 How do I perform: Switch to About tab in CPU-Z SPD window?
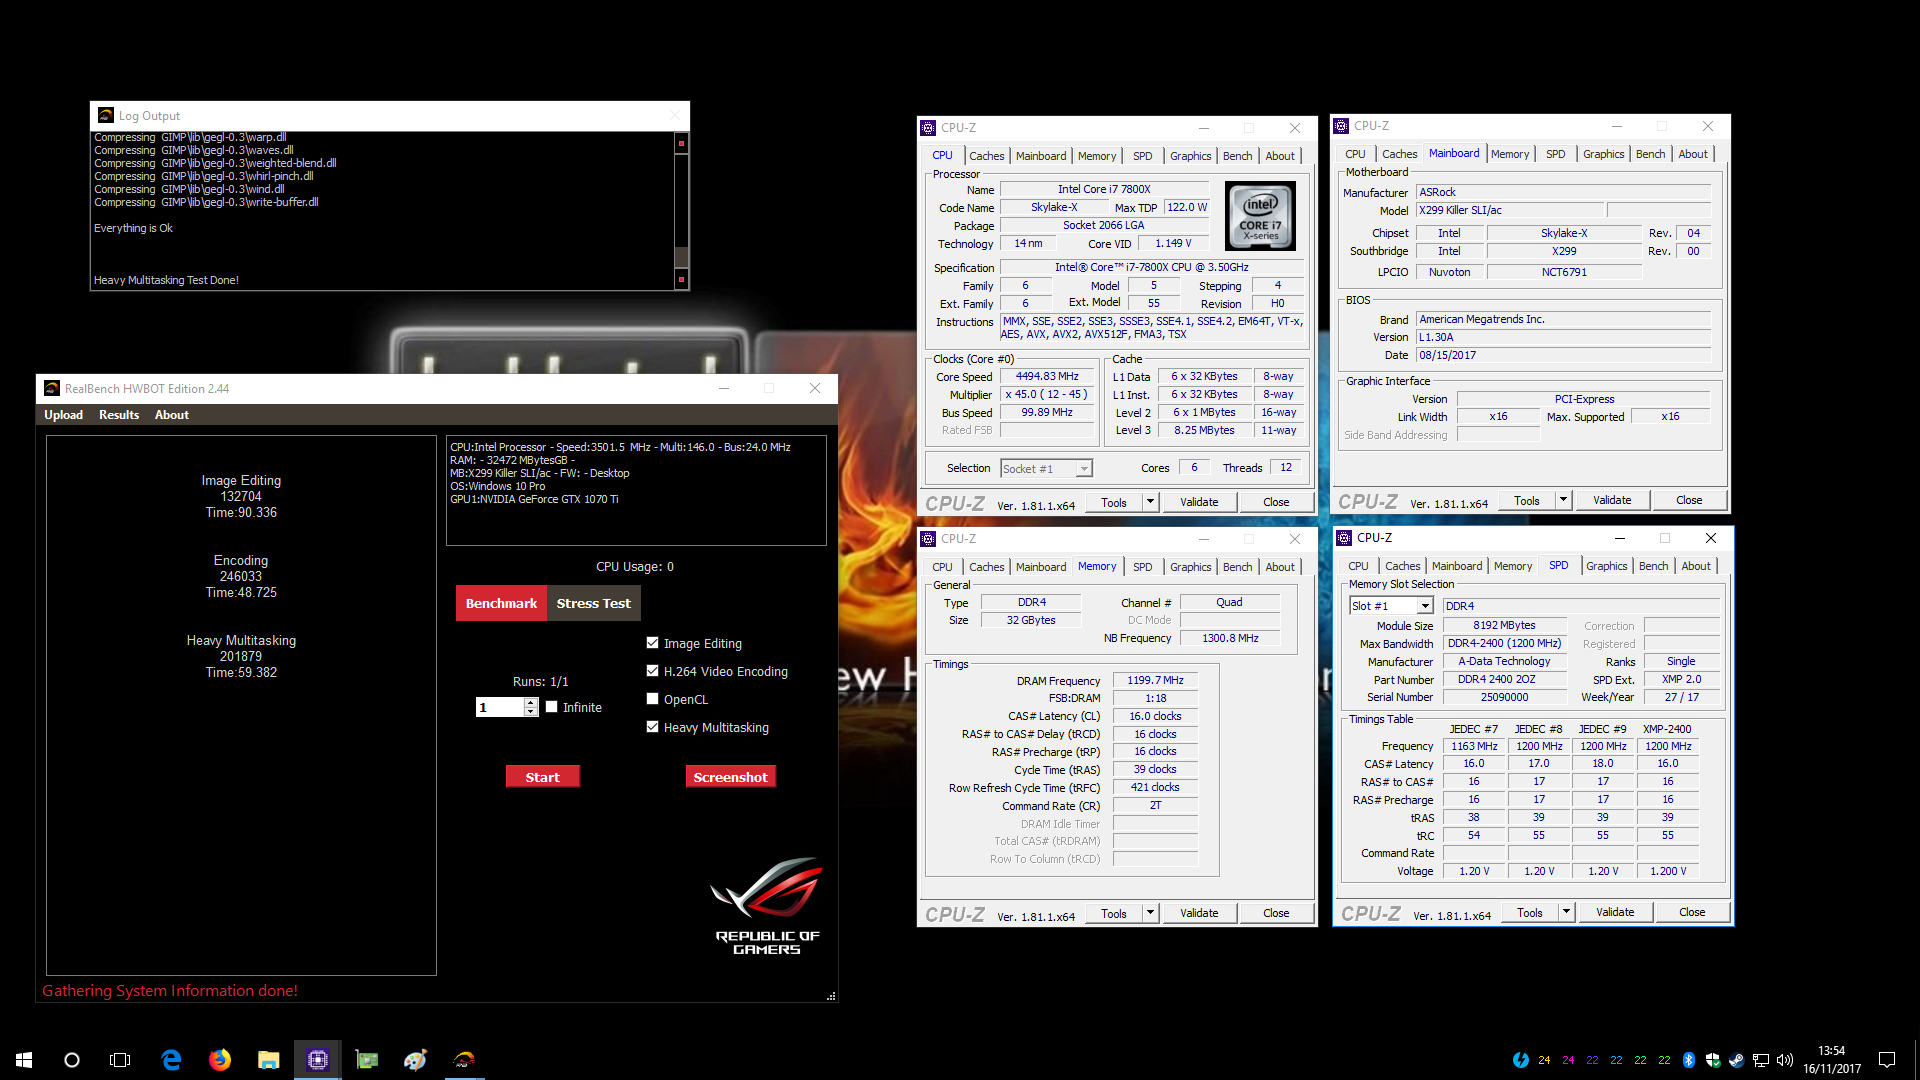pyautogui.click(x=1695, y=566)
